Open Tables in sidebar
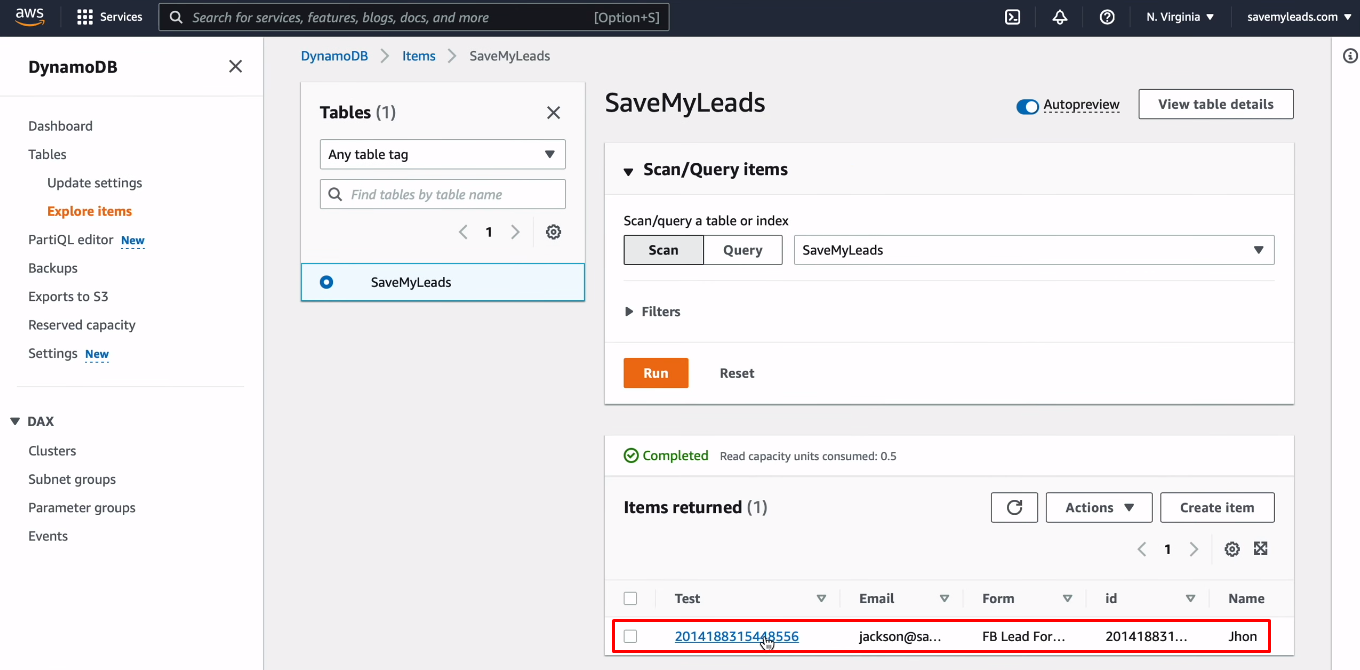Screen dimensions: 1360x670 coord(47,154)
